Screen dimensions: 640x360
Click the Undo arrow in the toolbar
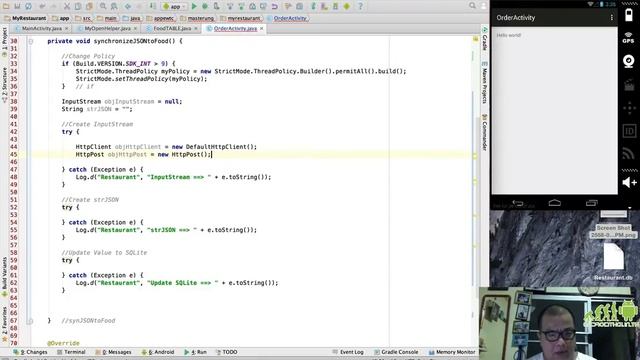42,6
